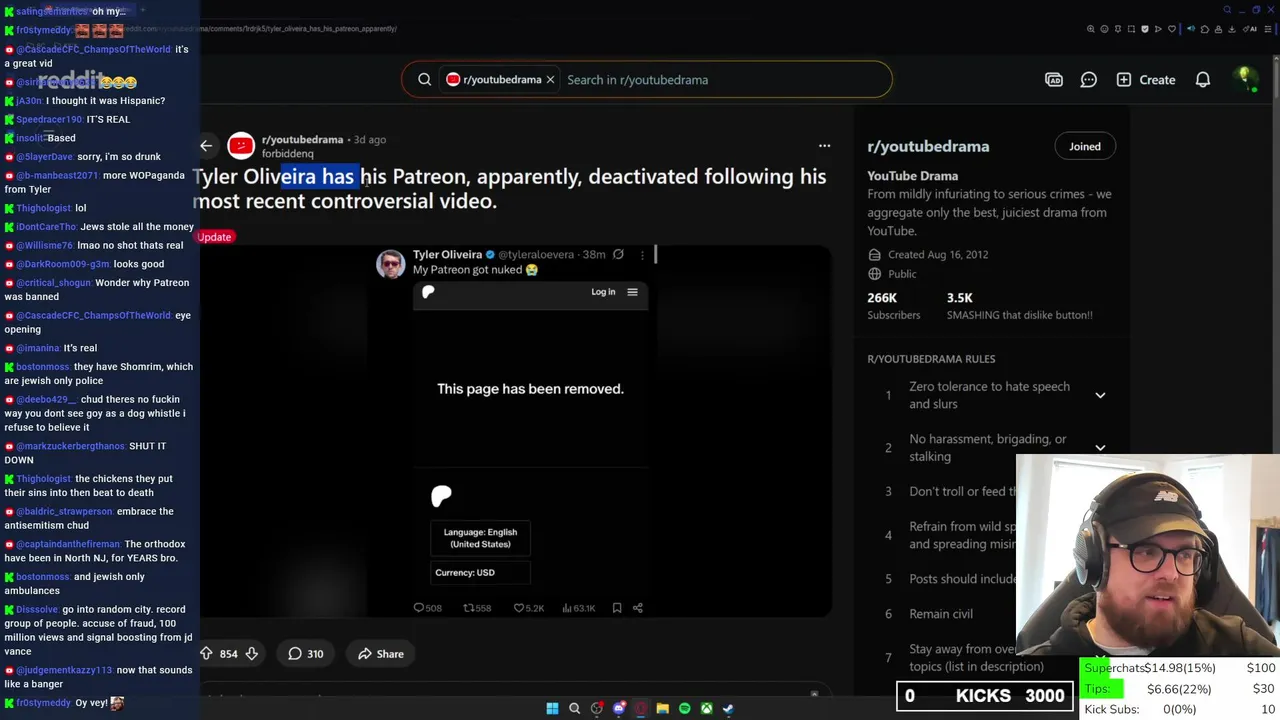
Task: Click the send-arrow icon in browser toolbar
Action: point(1158,29)
